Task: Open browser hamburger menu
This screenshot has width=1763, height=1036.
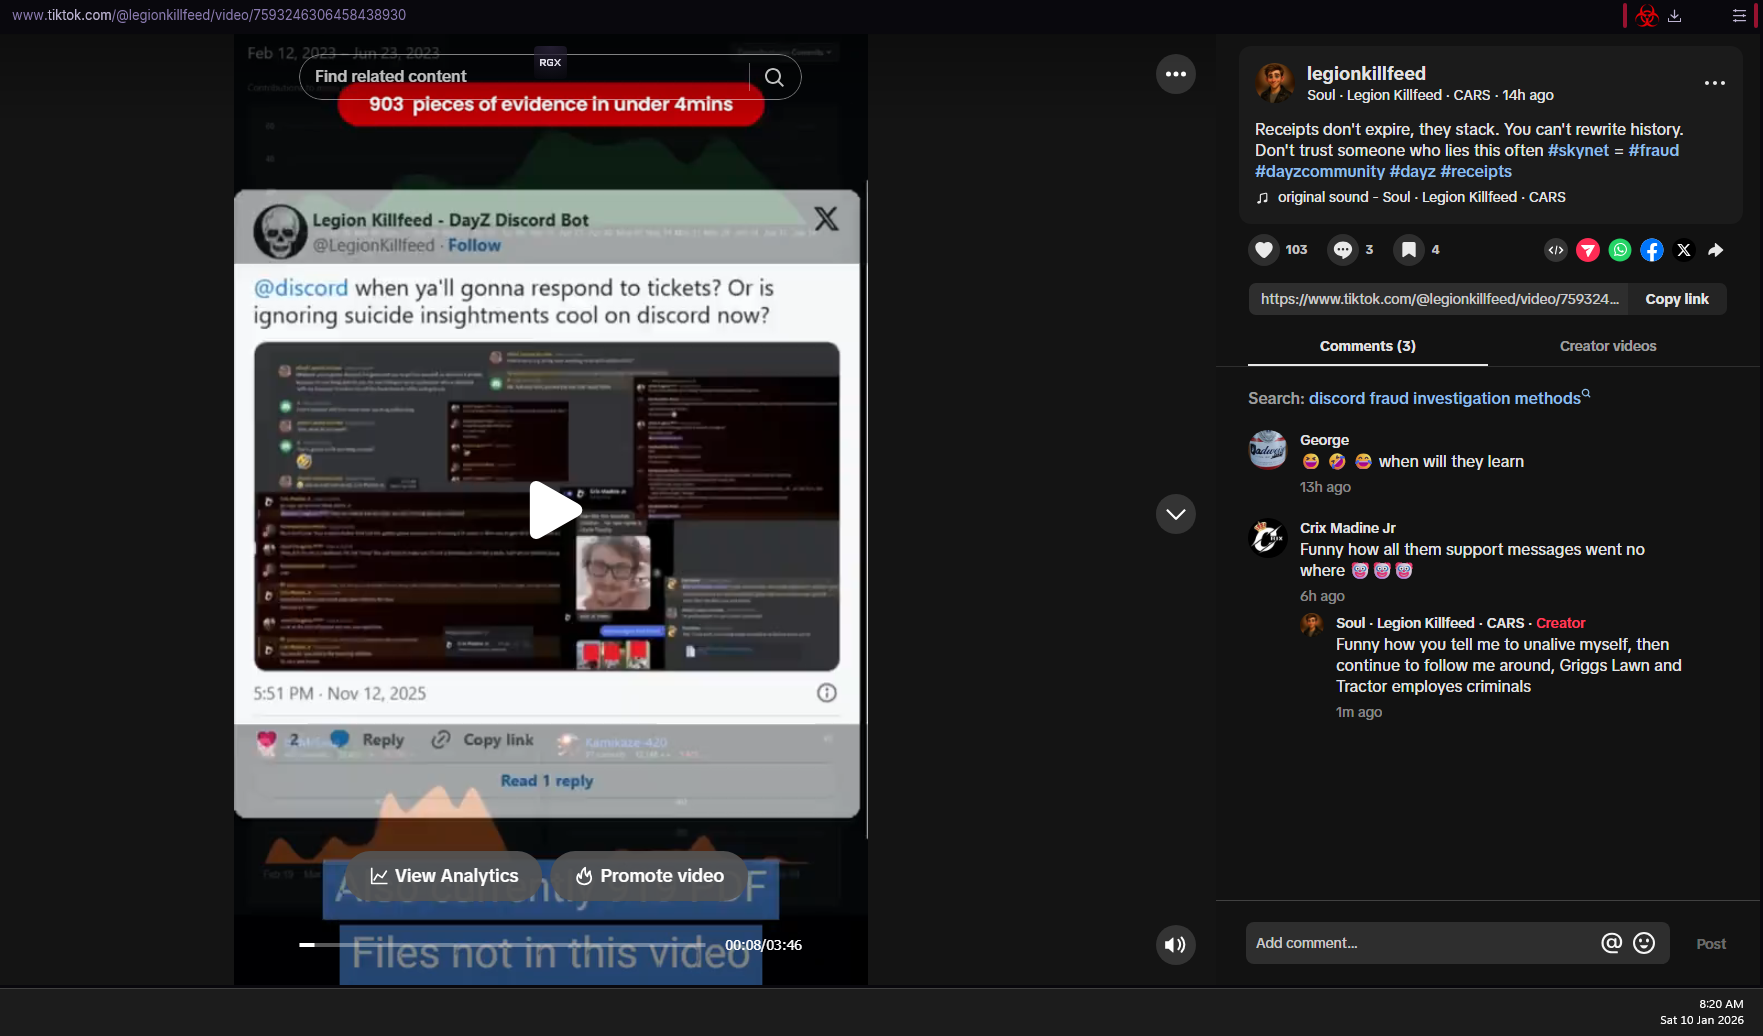Action: click(1739, 16)
